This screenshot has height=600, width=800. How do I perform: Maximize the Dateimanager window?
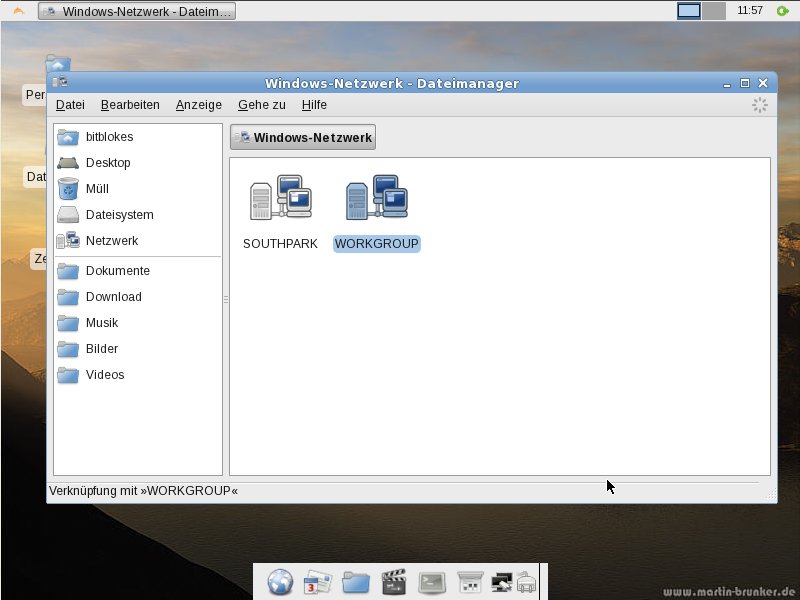pos(745,83)
